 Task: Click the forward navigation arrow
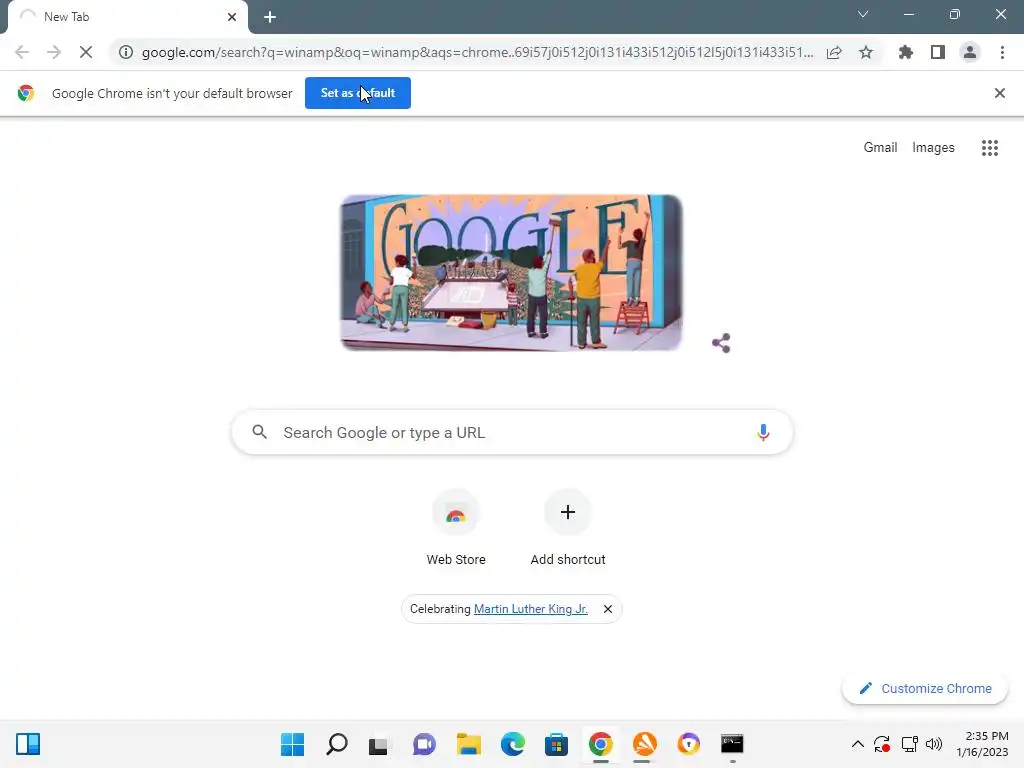pos(54,52)
